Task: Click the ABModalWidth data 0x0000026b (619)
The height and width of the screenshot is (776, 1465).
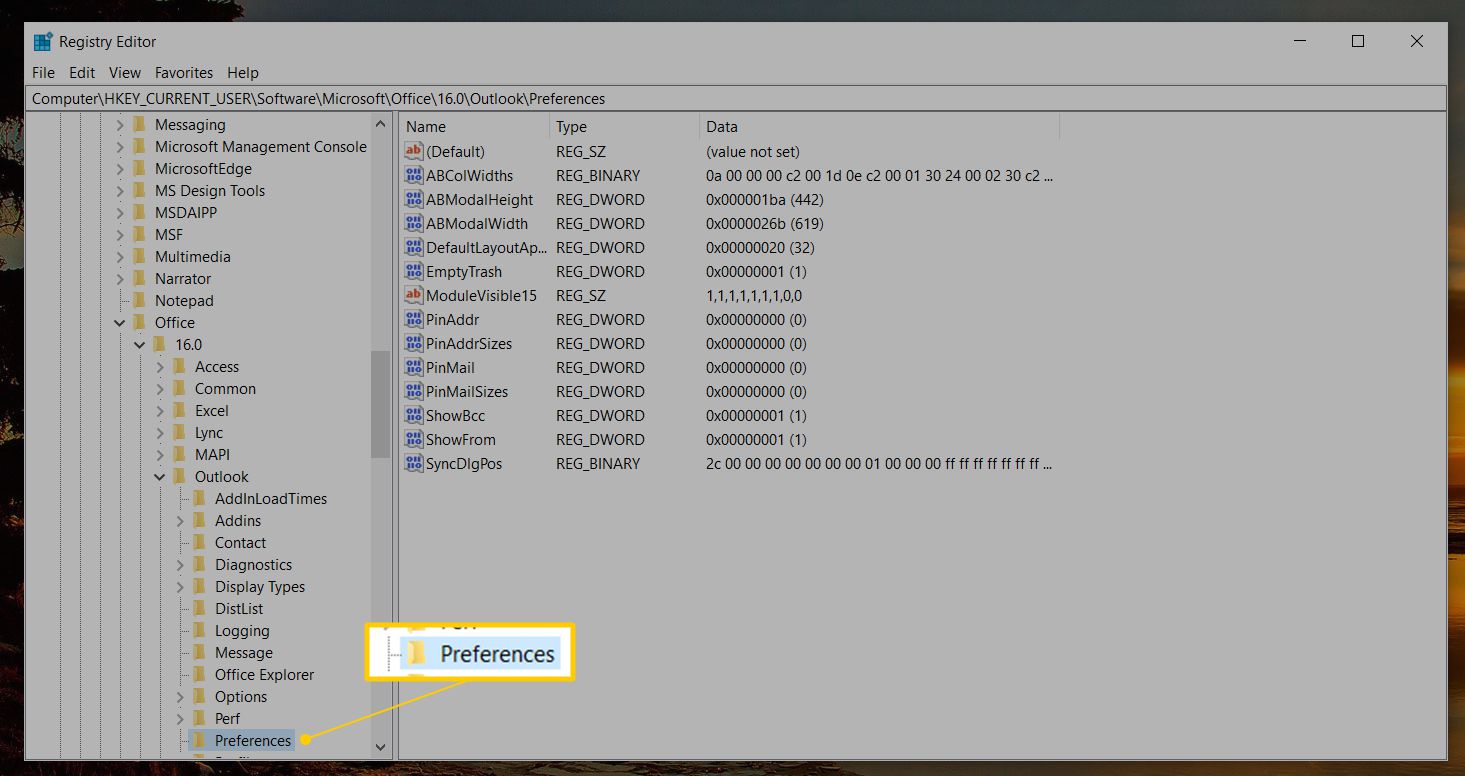Action: tap(765, 223)
